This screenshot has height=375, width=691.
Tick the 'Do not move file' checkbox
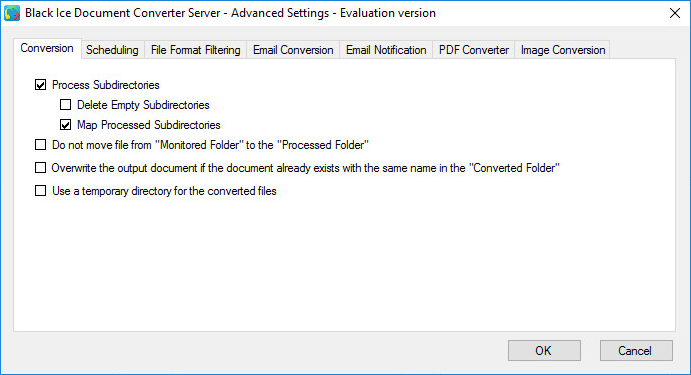(41, 145)
